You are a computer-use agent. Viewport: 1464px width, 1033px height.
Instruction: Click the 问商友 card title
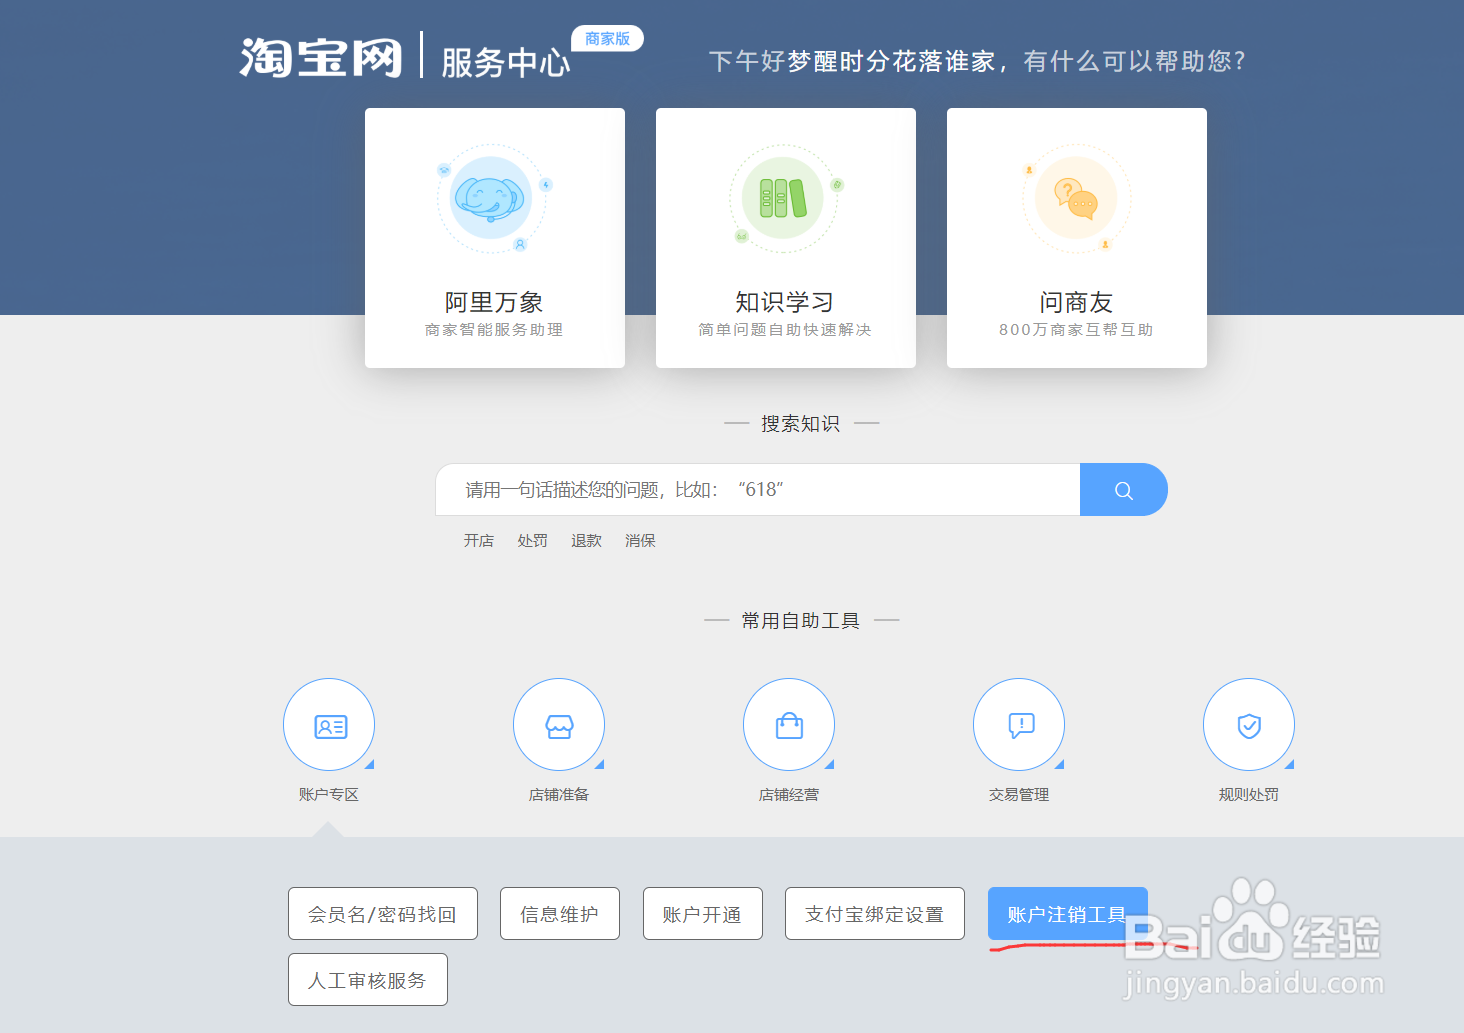1076,302
